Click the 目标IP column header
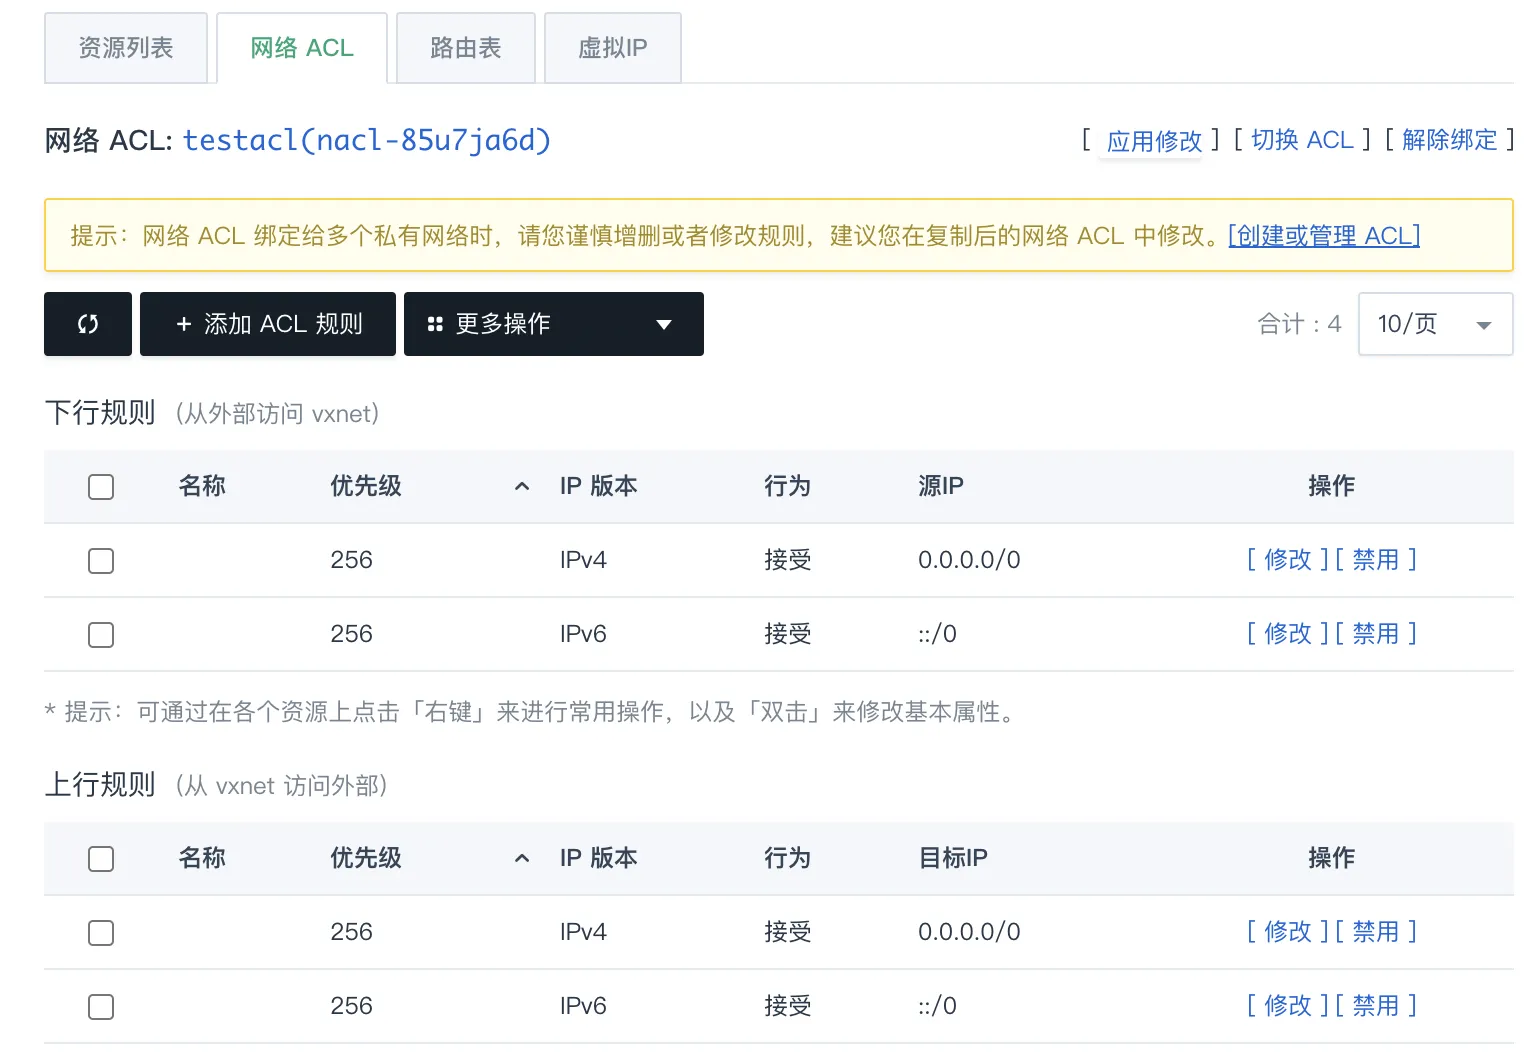 (x=953, y=858)
